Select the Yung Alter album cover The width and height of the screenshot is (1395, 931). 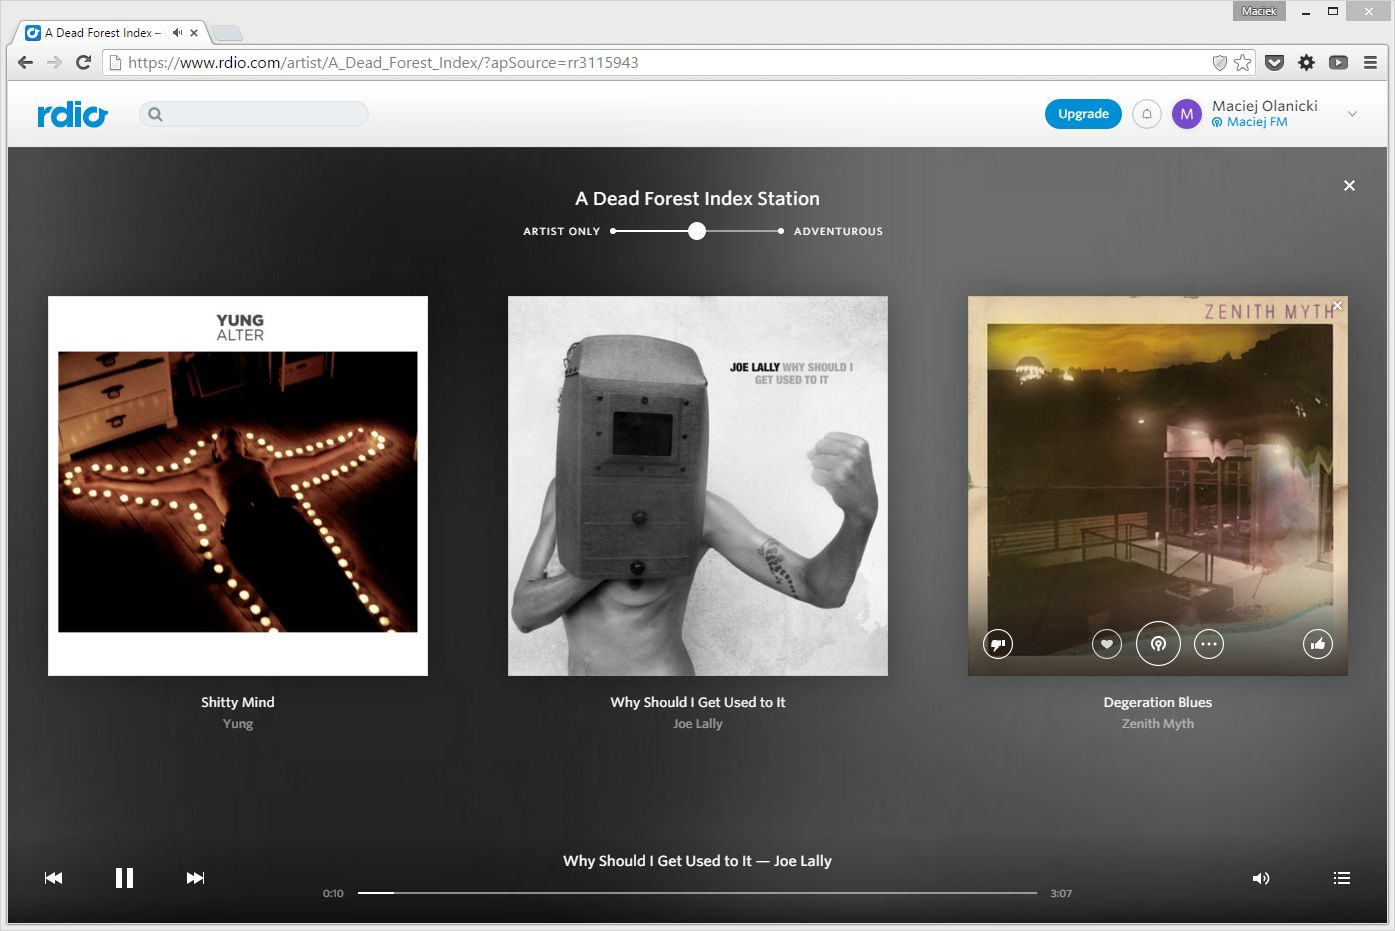(238, 486)
